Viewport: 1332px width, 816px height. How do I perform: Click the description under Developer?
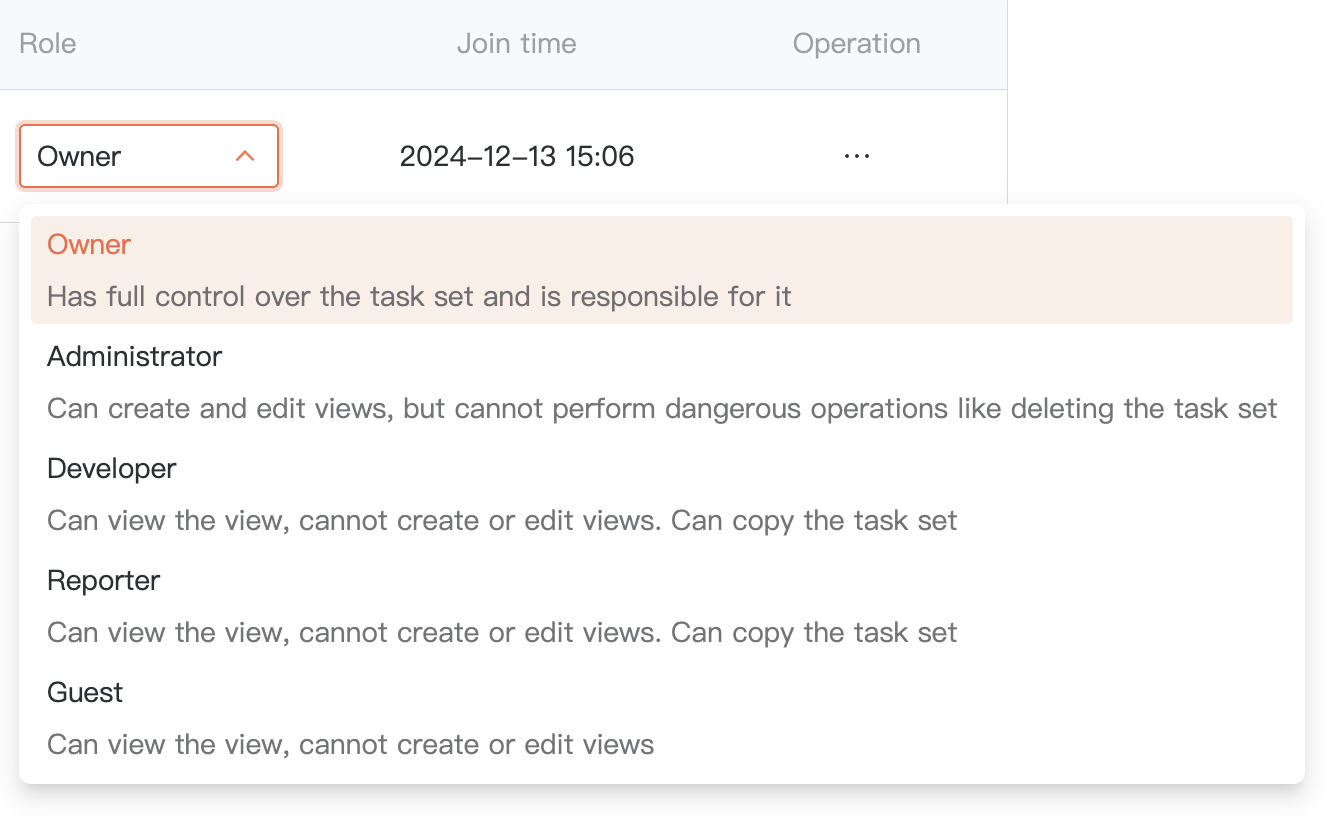click(x=502, y=521)
